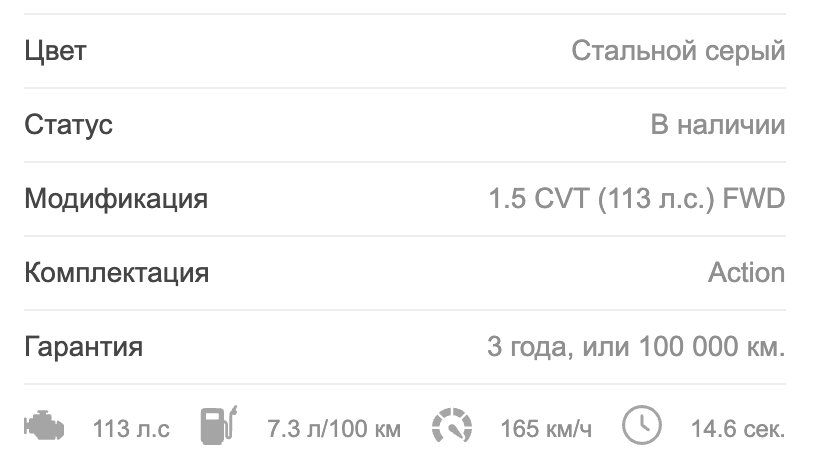
Task: Click the speedometer max speed icon
Action: point(452,428)
